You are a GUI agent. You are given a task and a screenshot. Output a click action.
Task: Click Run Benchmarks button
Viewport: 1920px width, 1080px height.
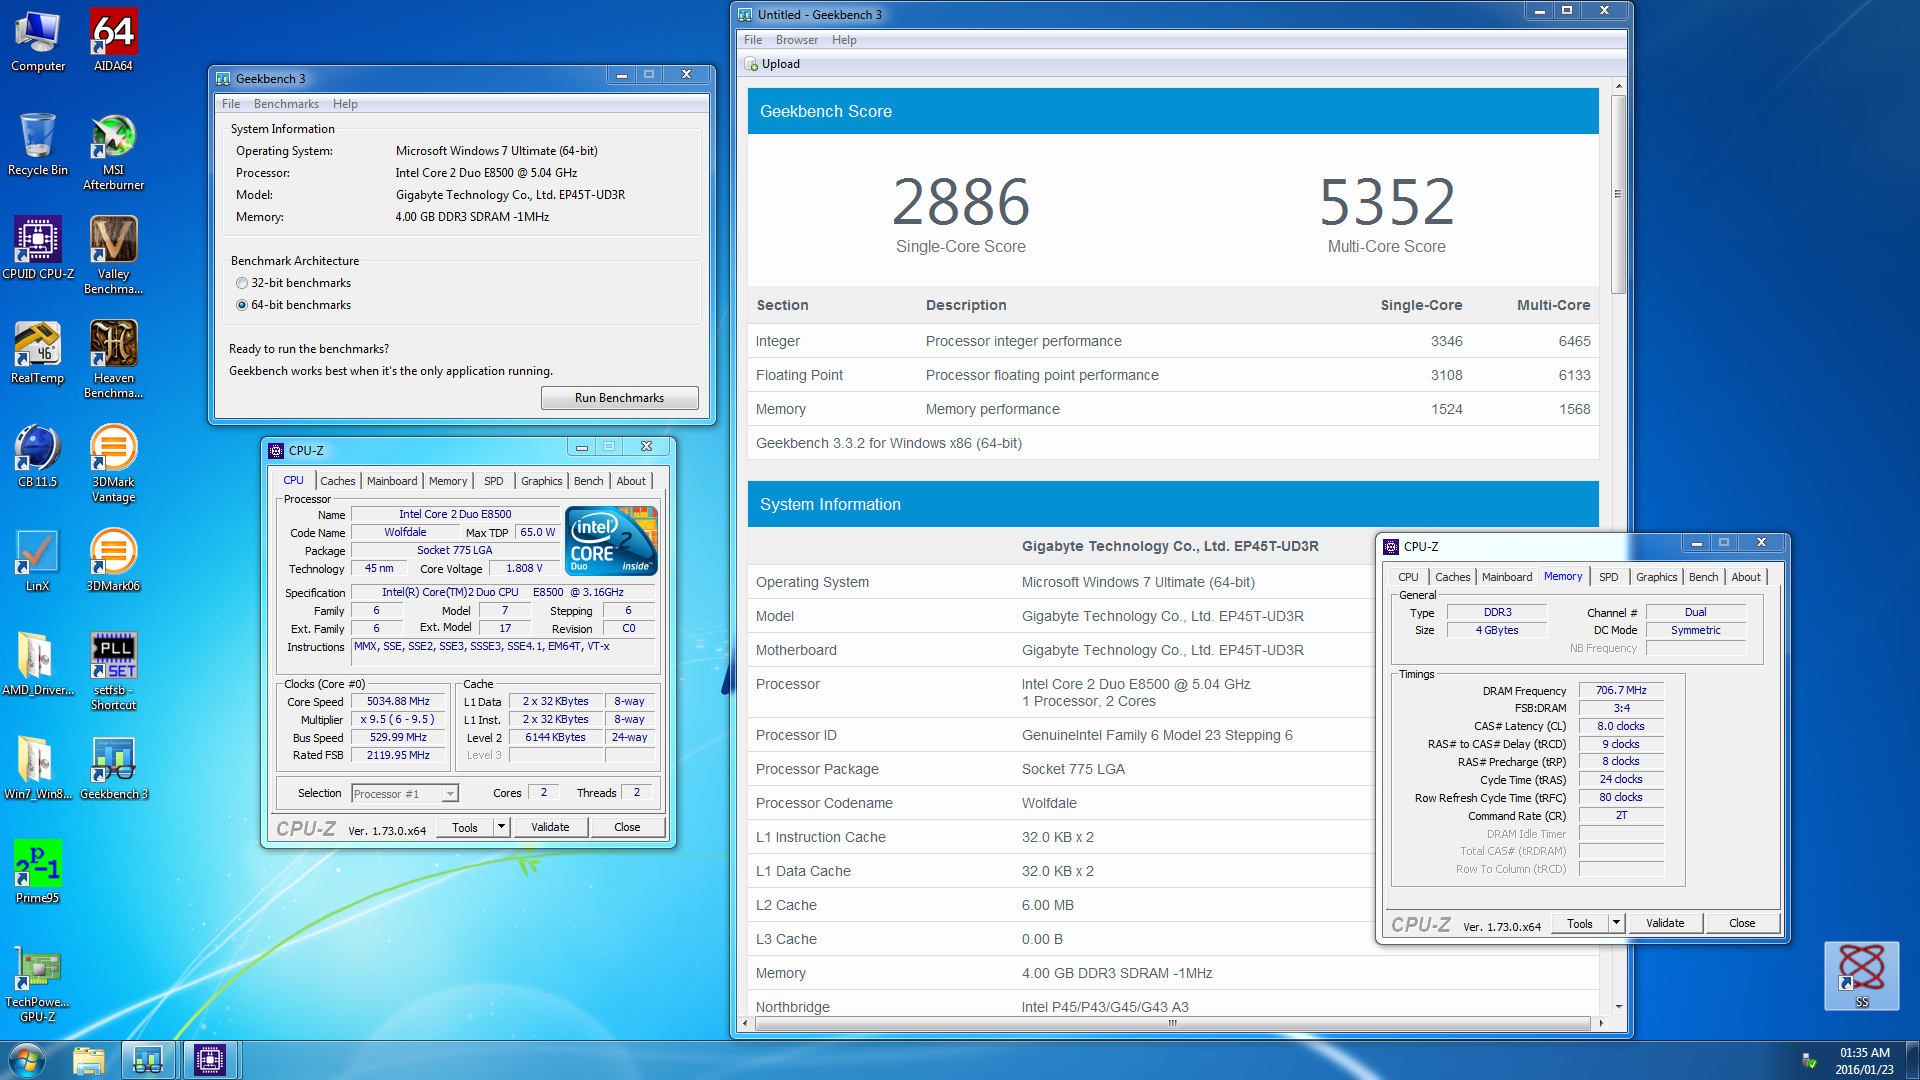click(619, 398)
